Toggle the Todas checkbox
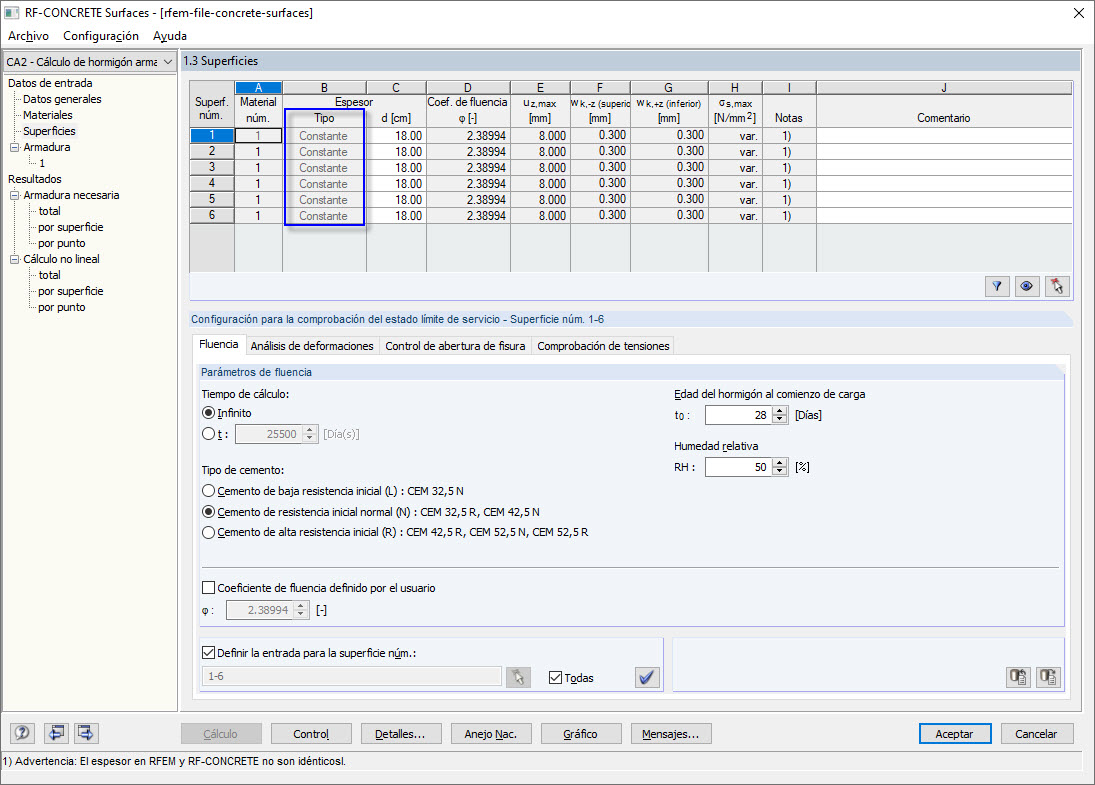Screen dimensions: 1095x785 [x=555, y=677]
